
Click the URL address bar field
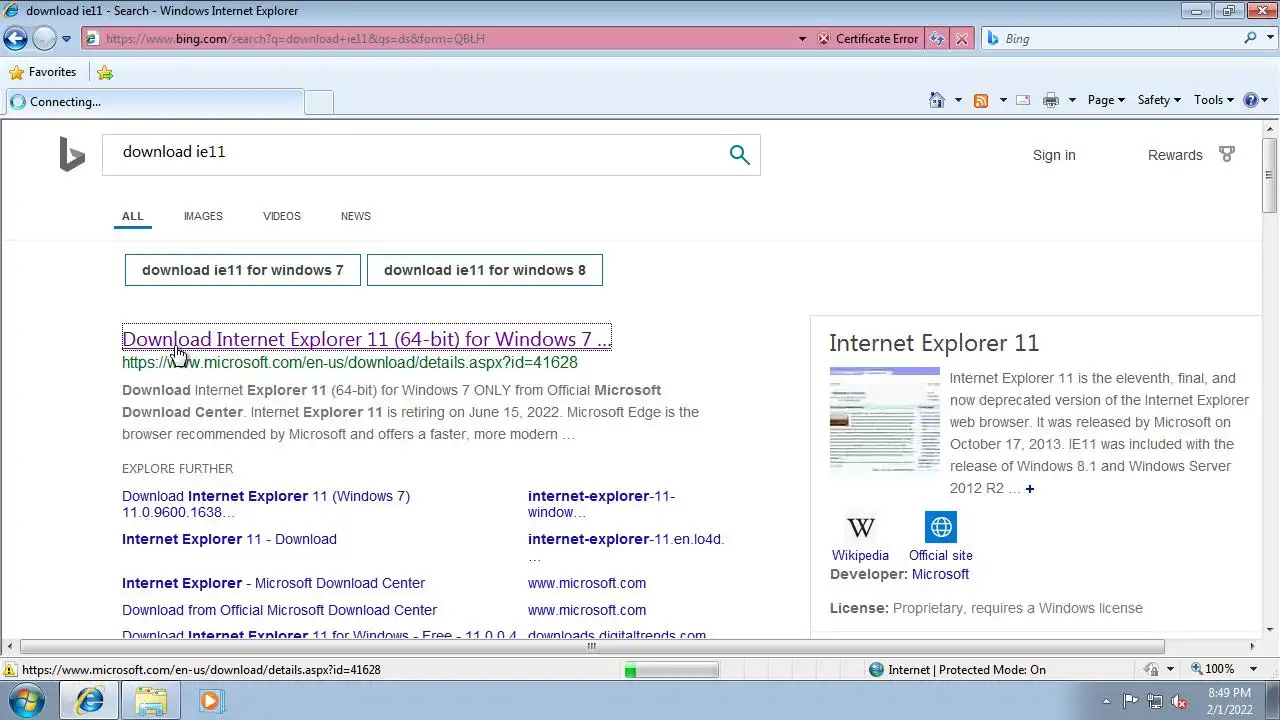440,39
